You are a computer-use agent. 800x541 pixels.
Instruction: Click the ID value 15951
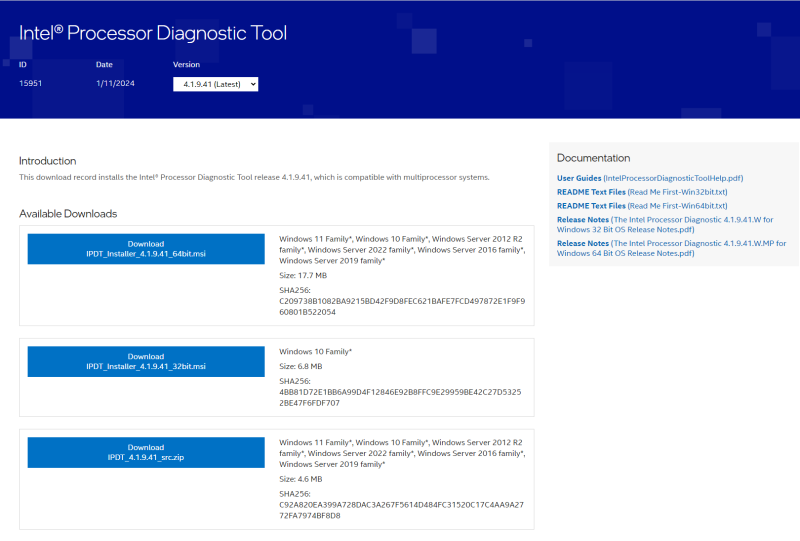(31, 83)
